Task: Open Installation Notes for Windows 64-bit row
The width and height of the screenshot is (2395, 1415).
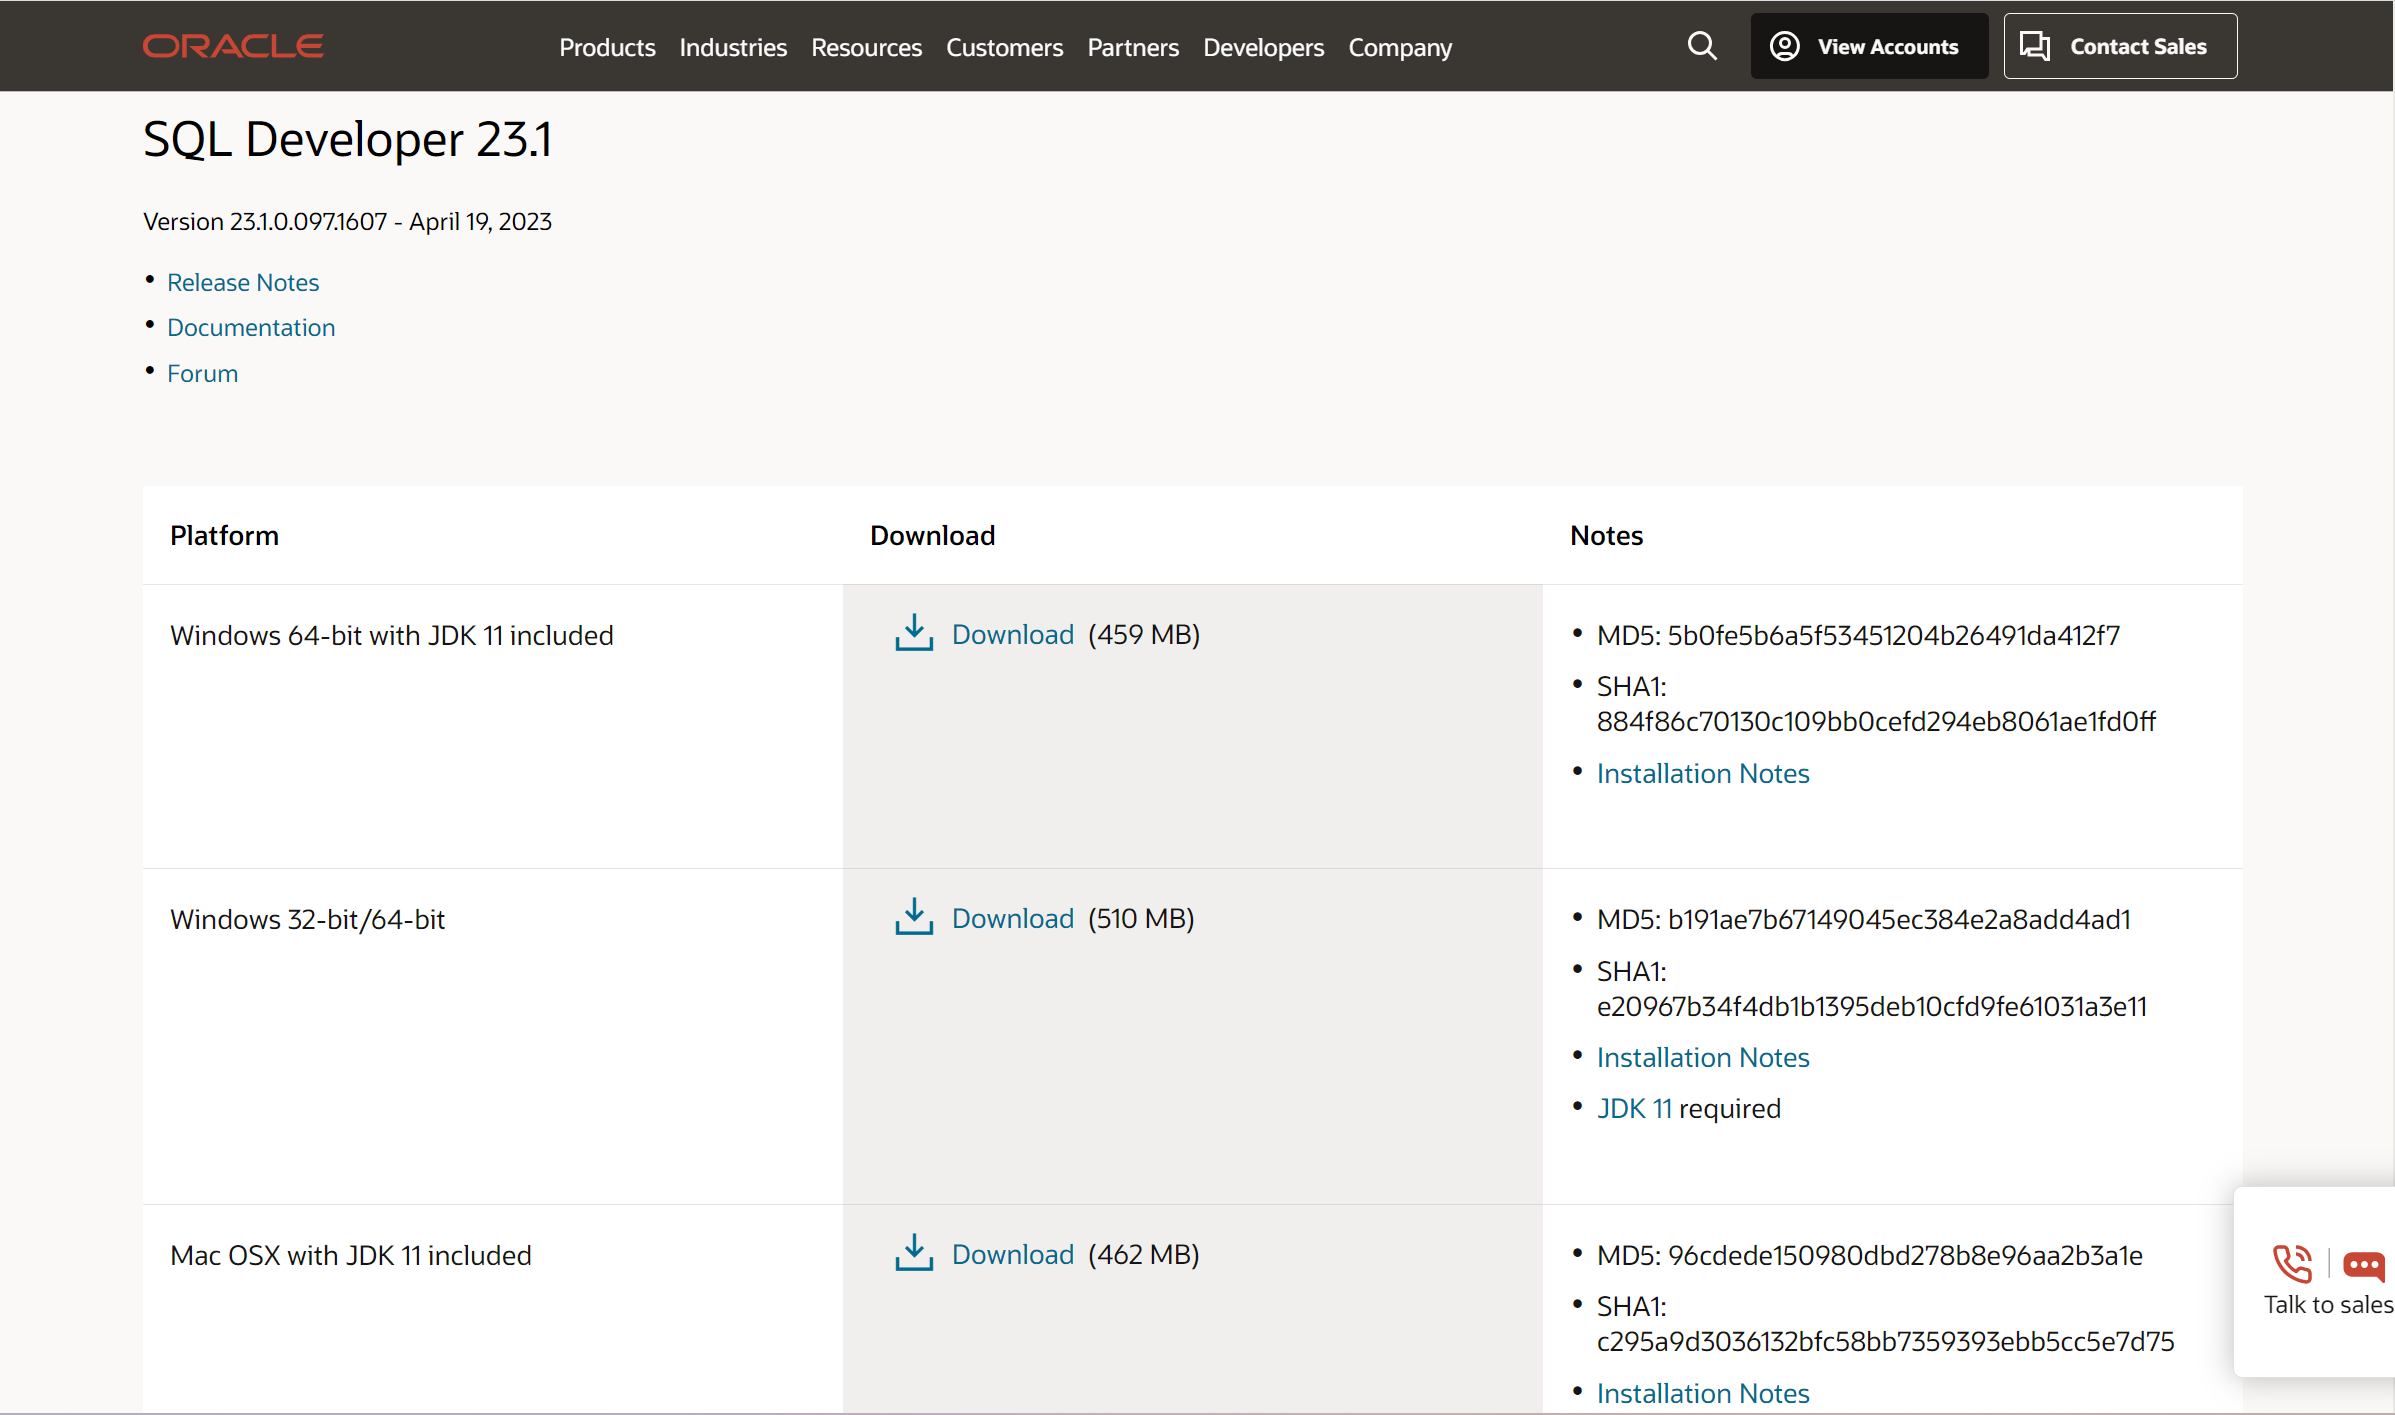Action: (1703, 773)
